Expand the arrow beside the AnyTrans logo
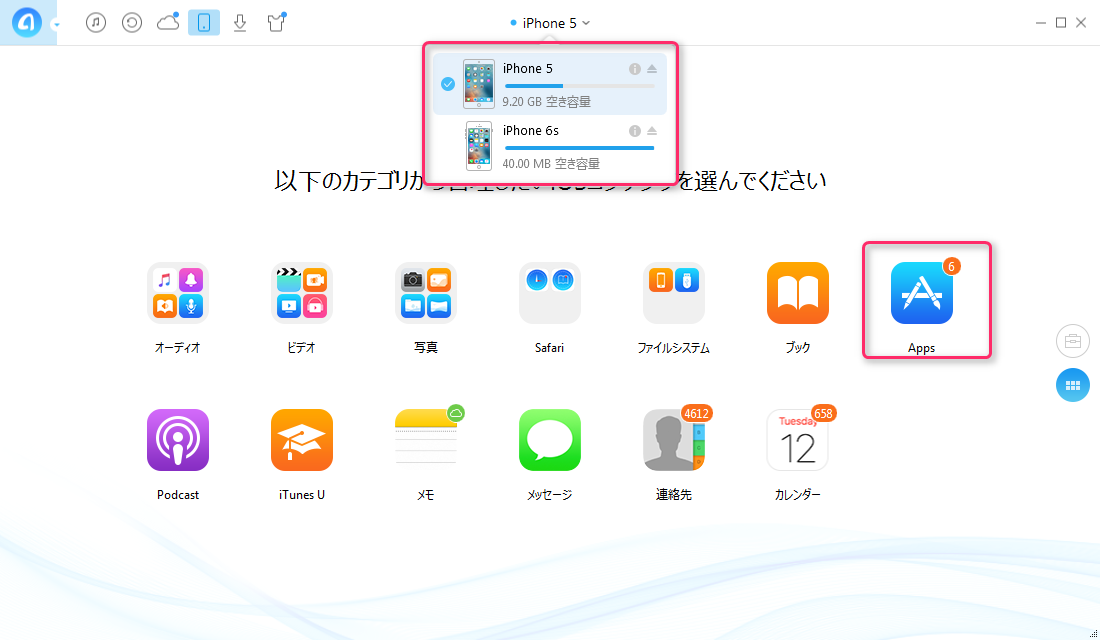 56,25
